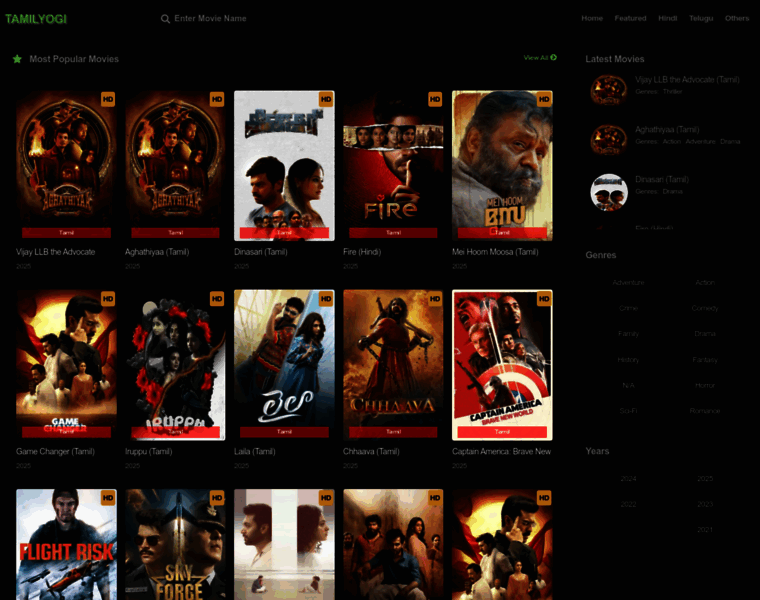Click HD badge on Game Changer poster

[108, 299]
